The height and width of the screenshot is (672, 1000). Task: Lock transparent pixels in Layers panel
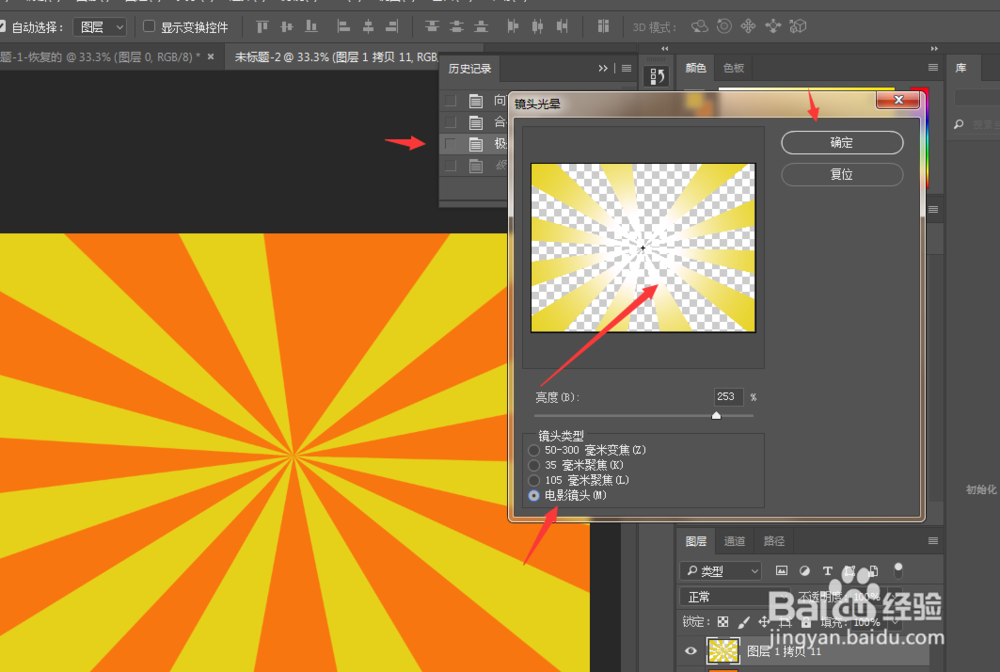723,622
